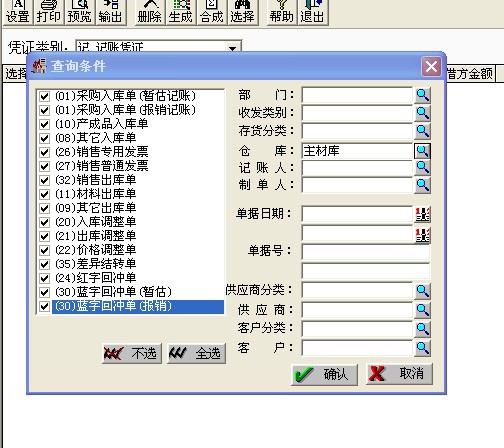Click the 删除 delete toolbar button
The image size is (504, 448).
150,12
